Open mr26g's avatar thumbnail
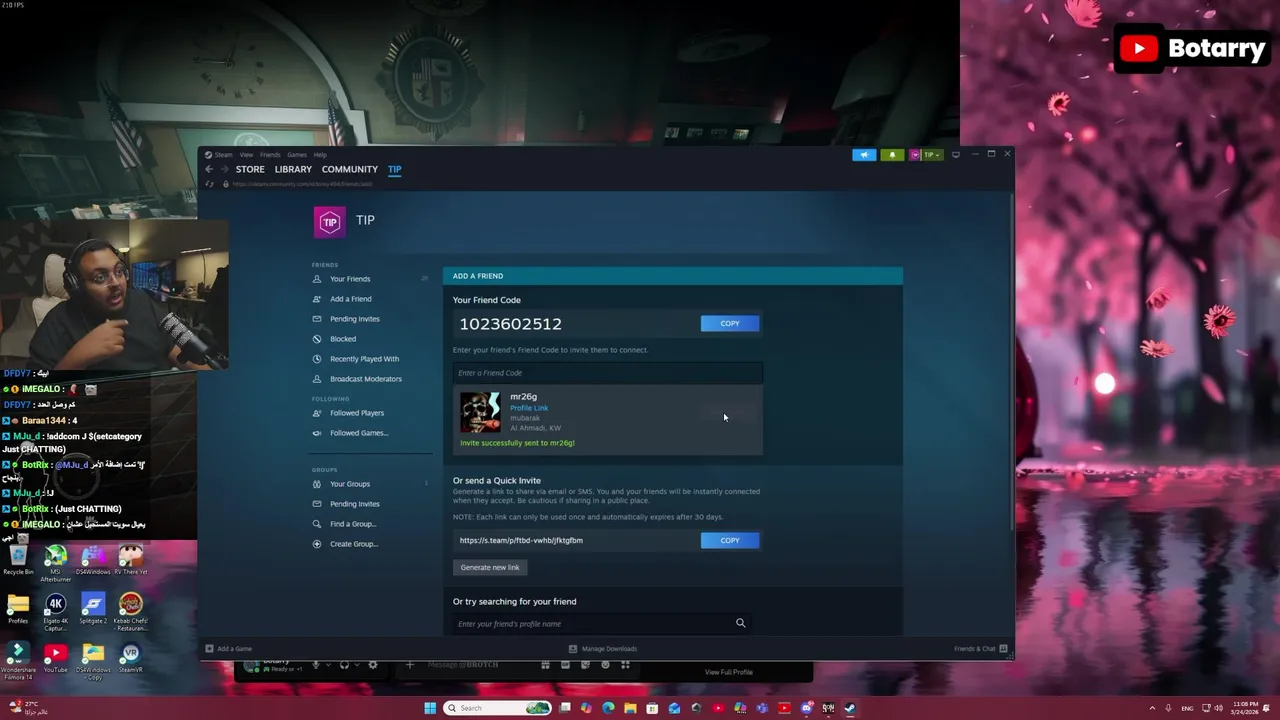The image size is (1280, 720). [480, 412]
